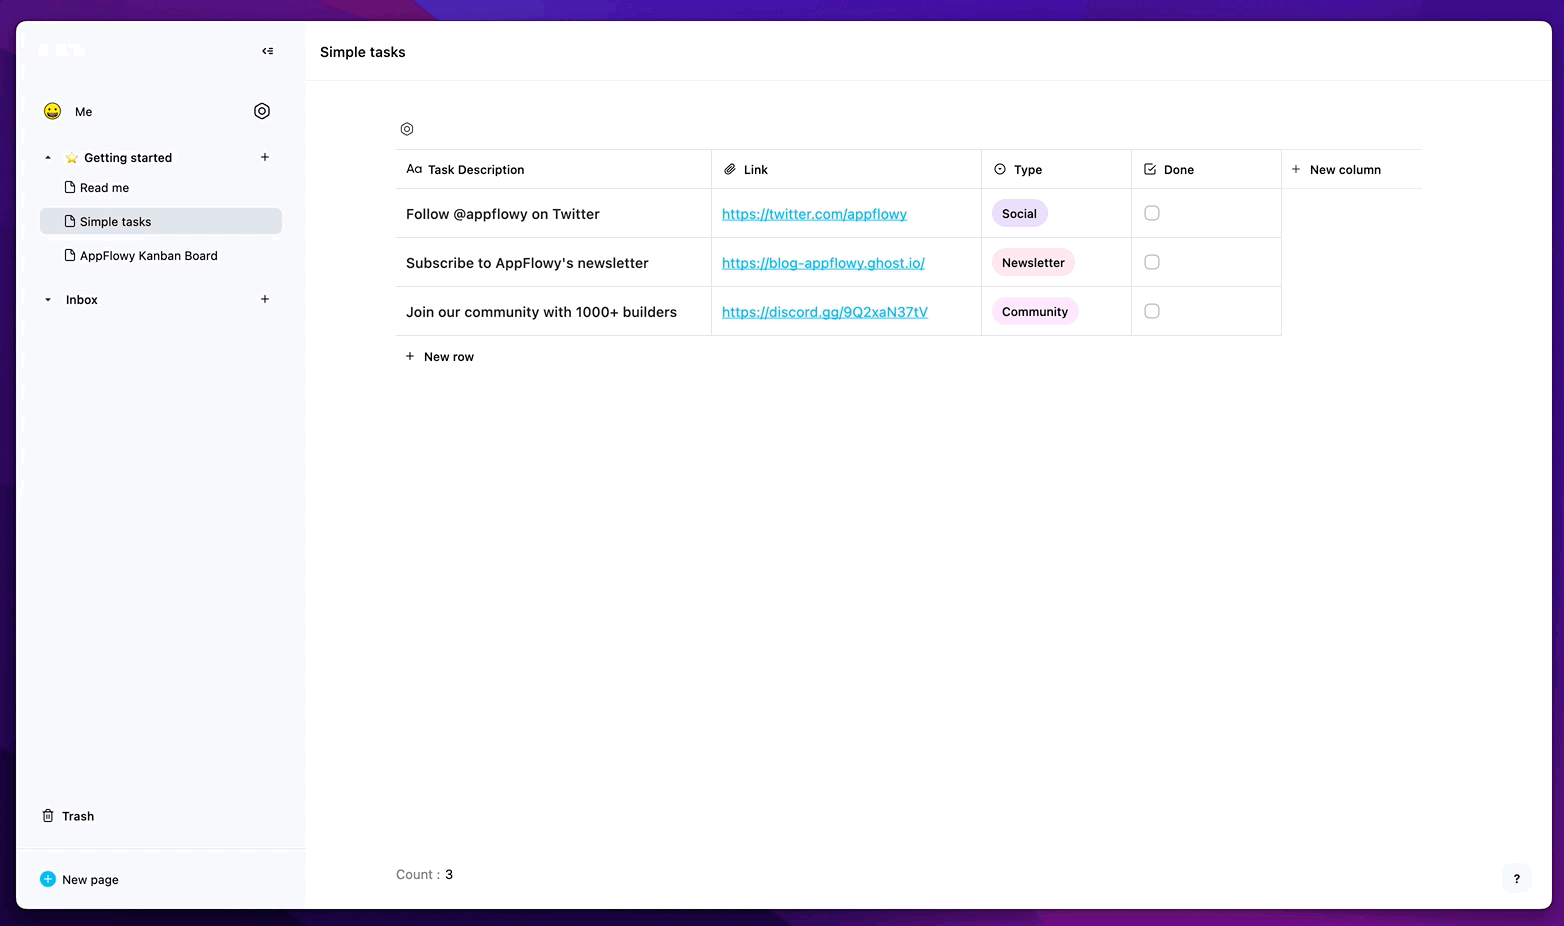Click the Social tag in the Type column
The width and height of the screenshot is (1564, 926).
pos(1018,213)
